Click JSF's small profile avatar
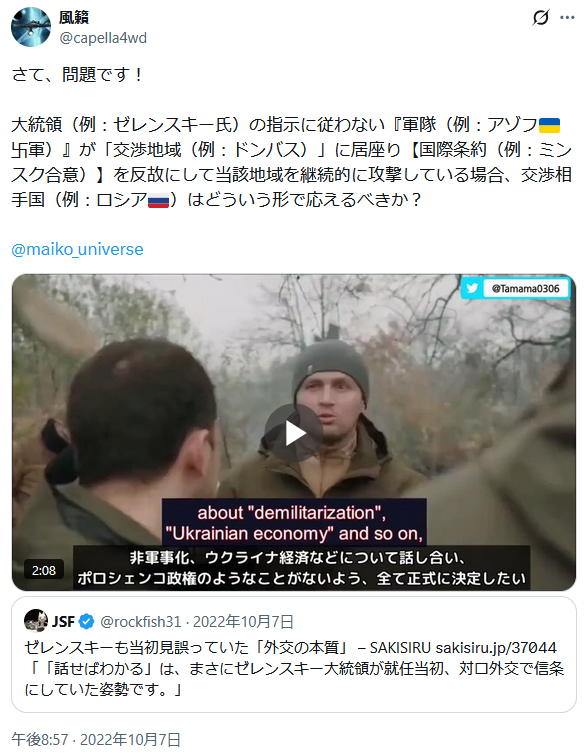 [x=36, y=621]
